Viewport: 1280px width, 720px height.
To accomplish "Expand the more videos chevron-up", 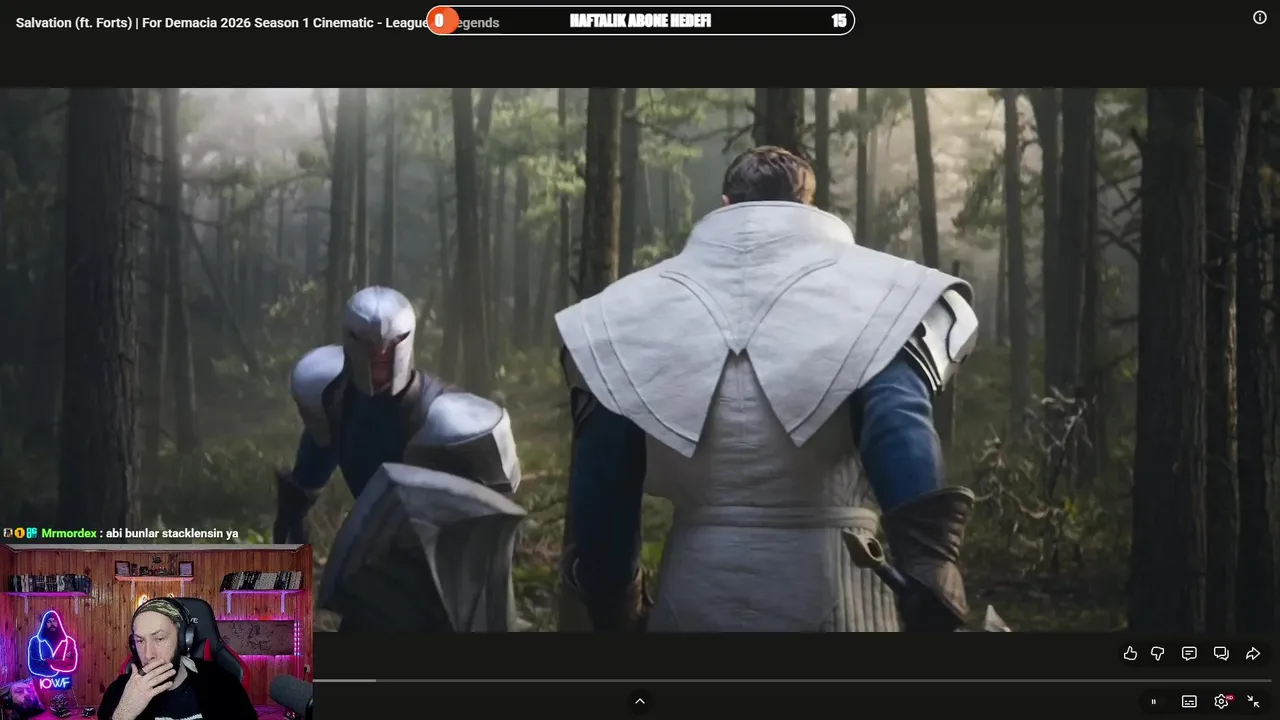I will pyautogui.click(x=640, y=701).
